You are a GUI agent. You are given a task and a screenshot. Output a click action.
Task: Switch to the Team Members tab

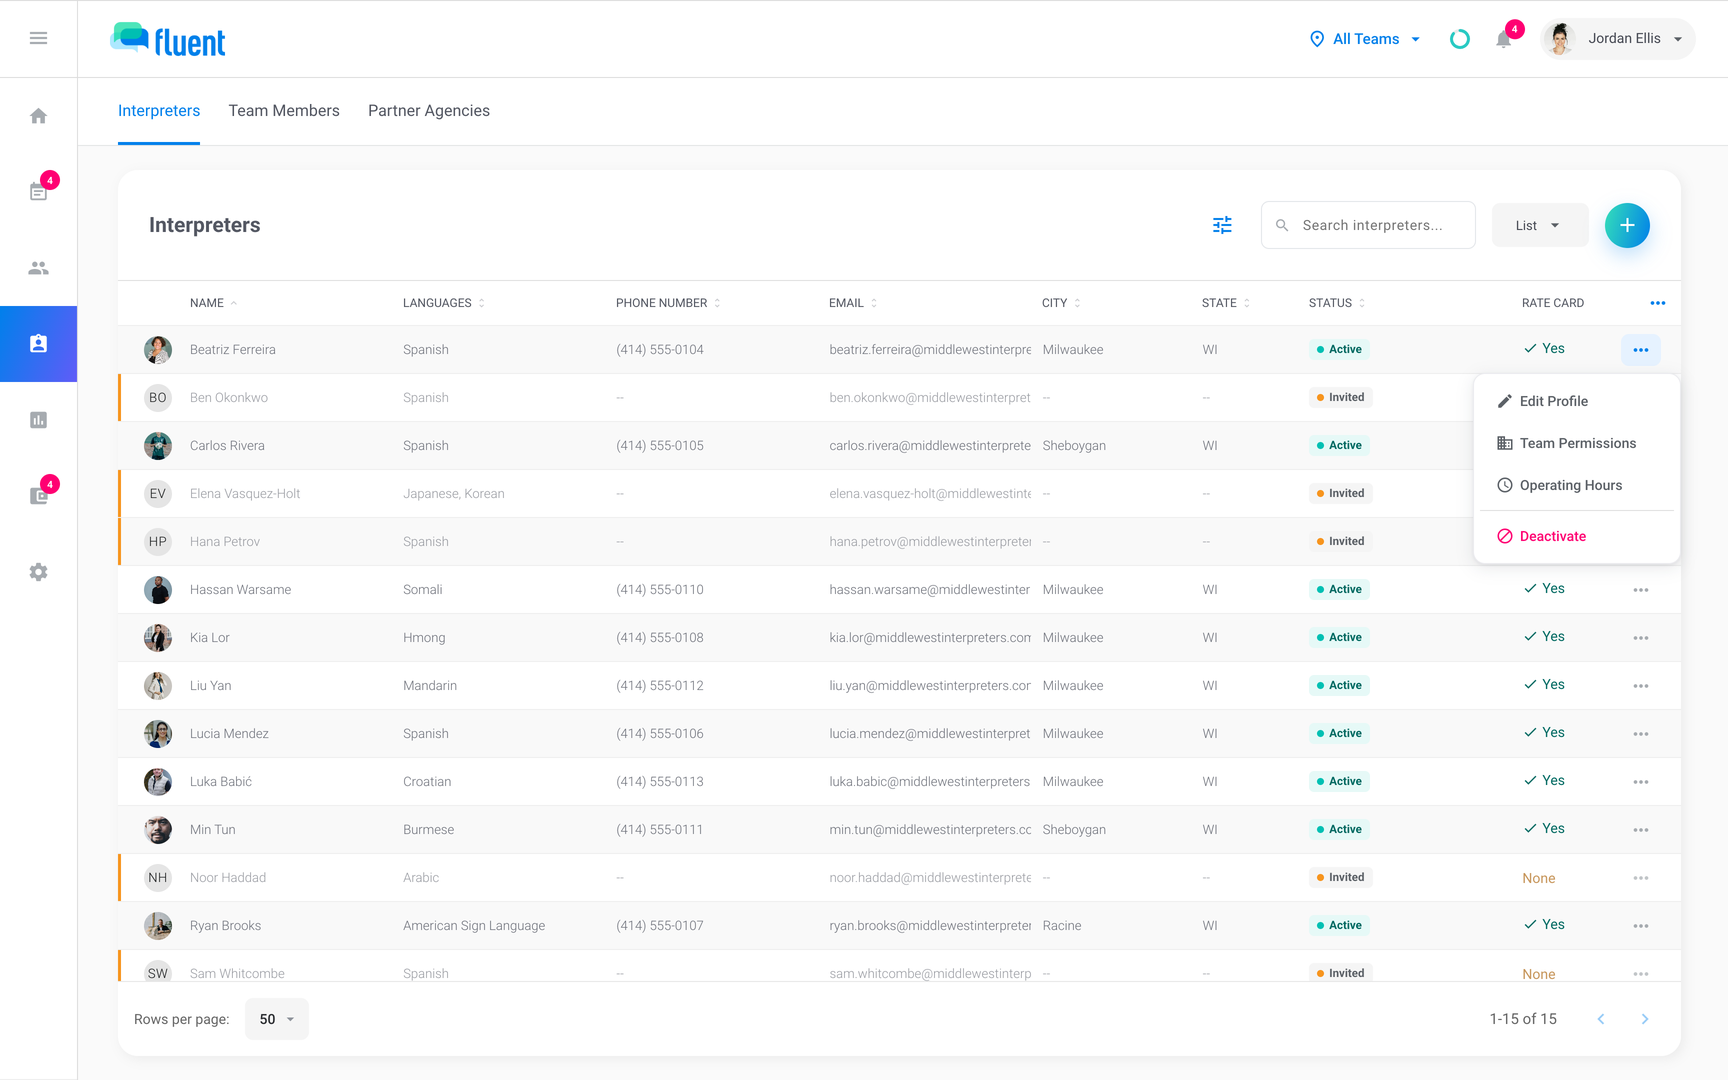(x=284, y=111)
